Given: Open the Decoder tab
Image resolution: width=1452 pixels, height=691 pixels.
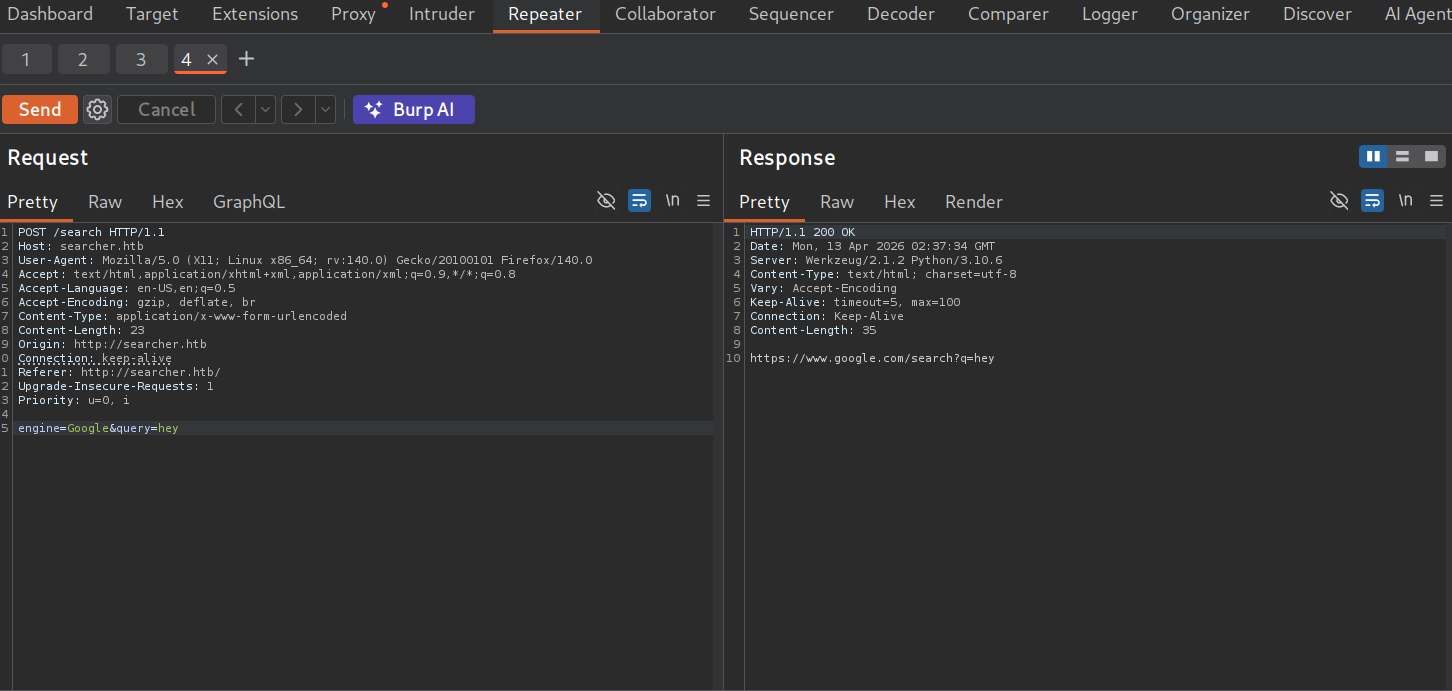Looking at the screenshot, I should tap(901, 14).
